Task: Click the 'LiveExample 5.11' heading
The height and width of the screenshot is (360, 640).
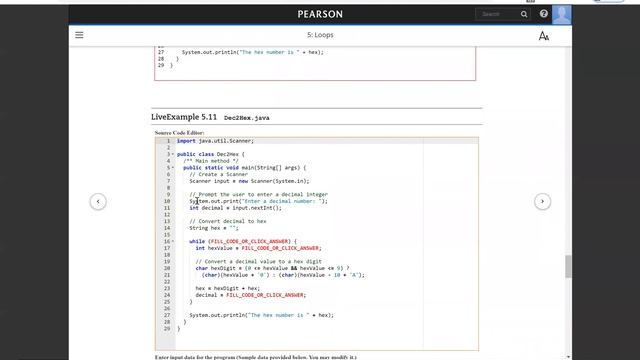Action: click(184, 117)
